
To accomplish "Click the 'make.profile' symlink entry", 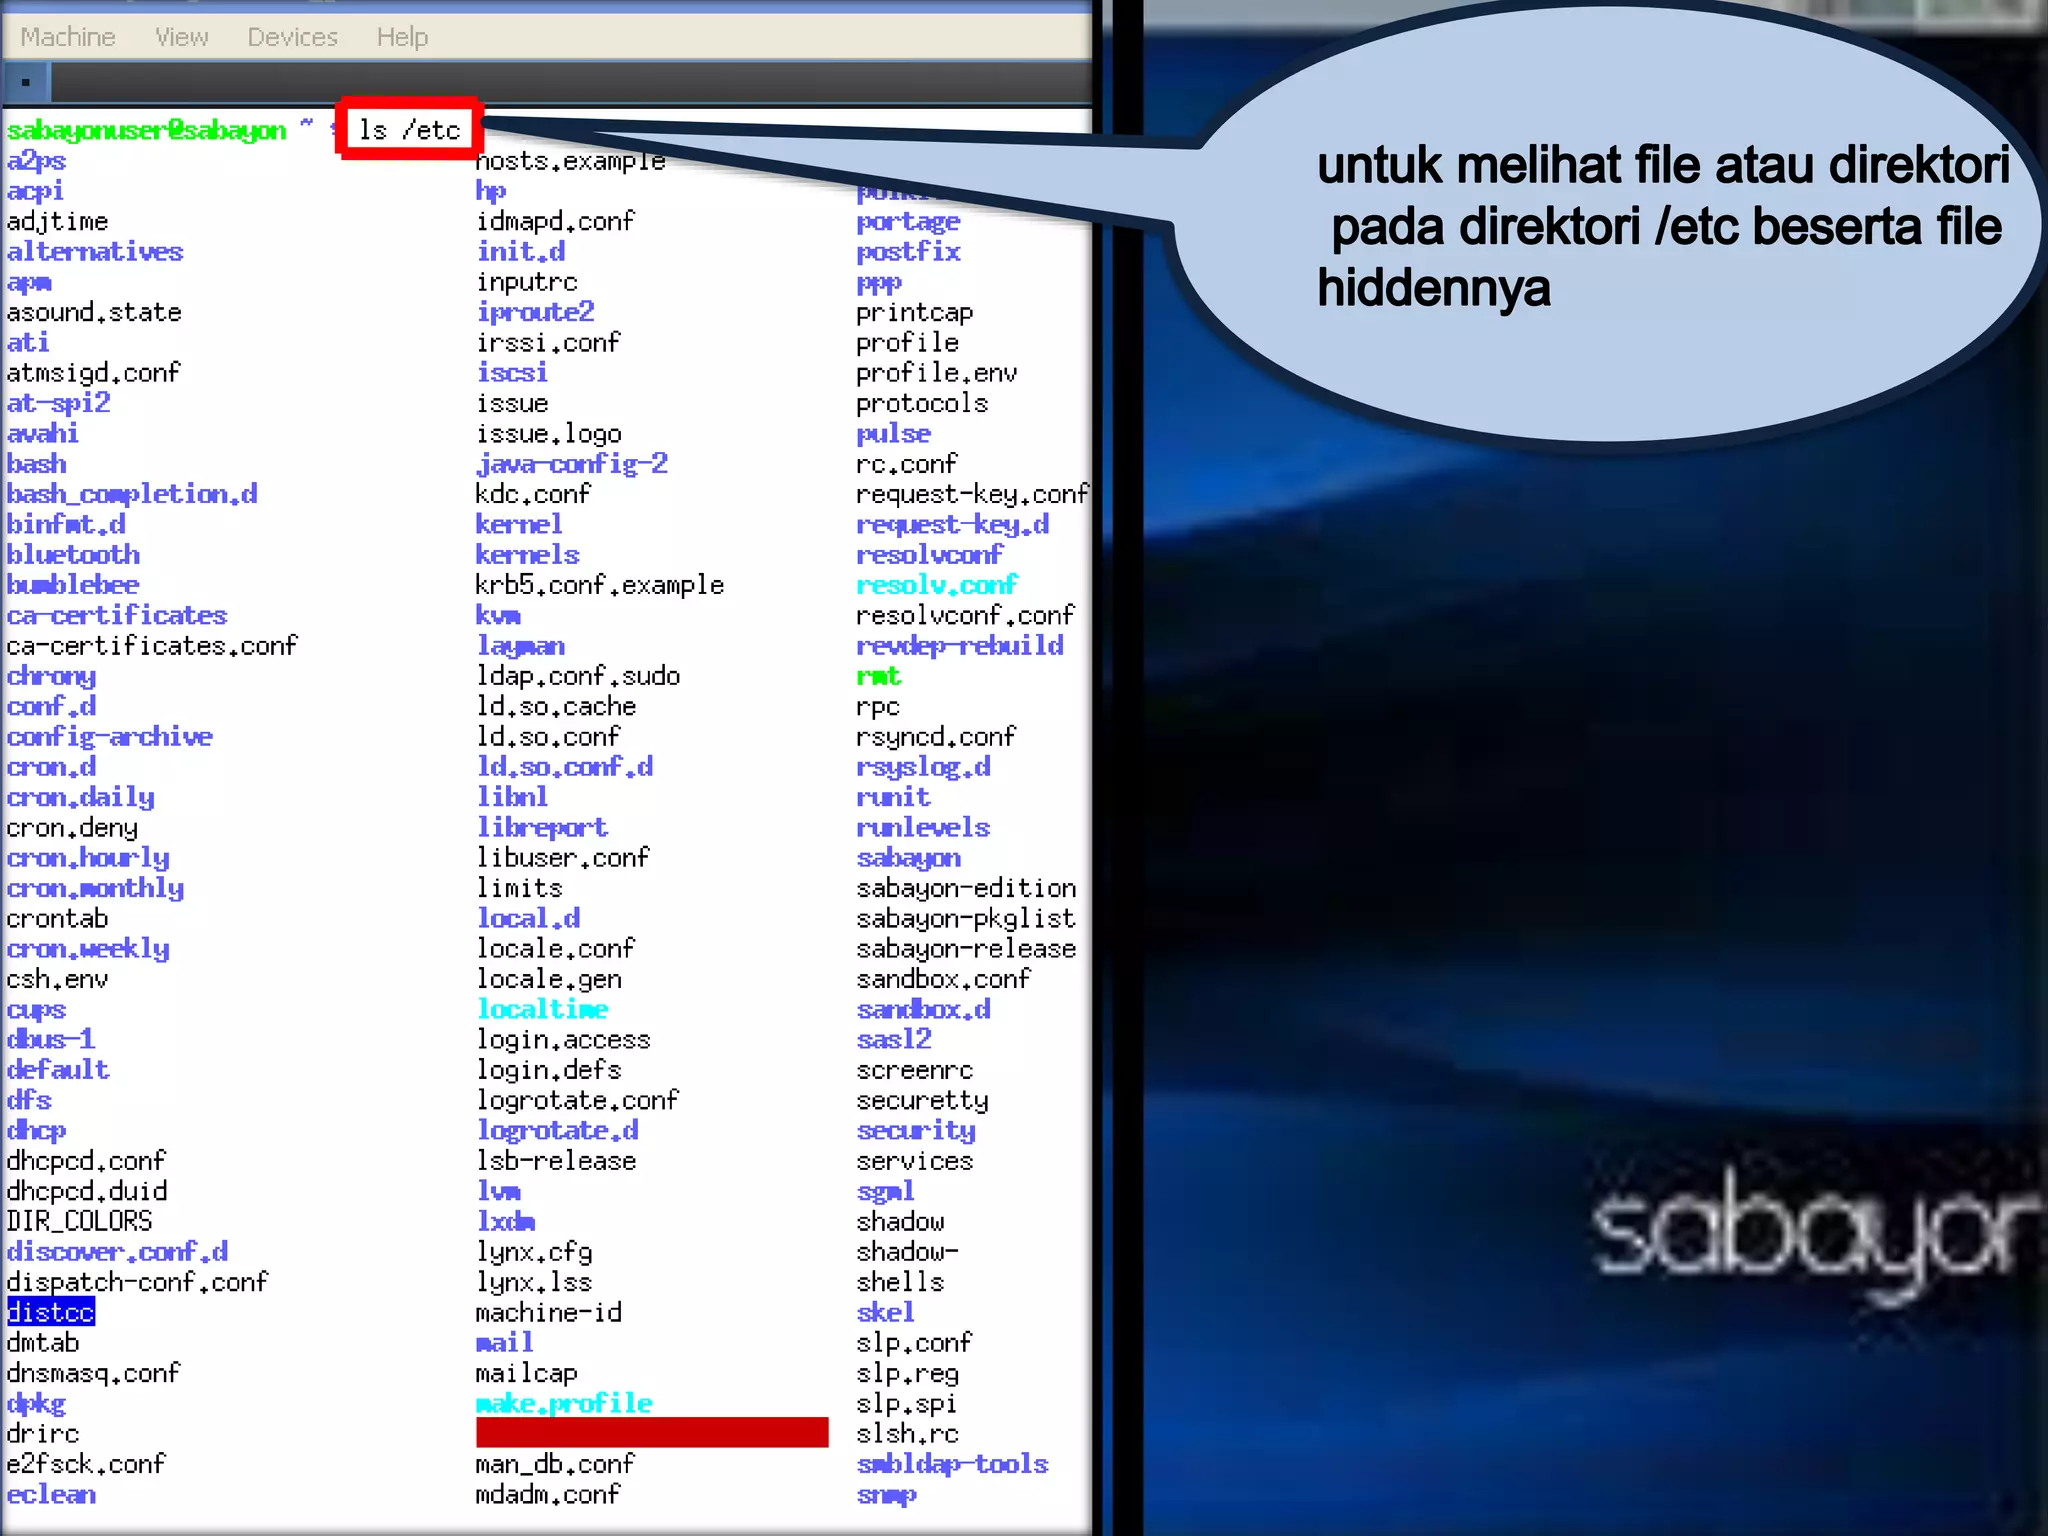I will click(x=564, y=1403).
